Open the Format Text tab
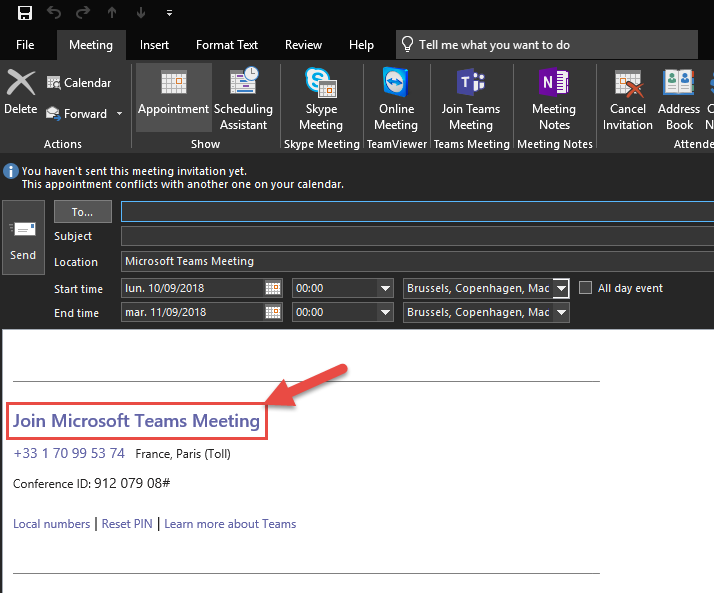Viewport: 714px width, 593px height. click(227, 45)
